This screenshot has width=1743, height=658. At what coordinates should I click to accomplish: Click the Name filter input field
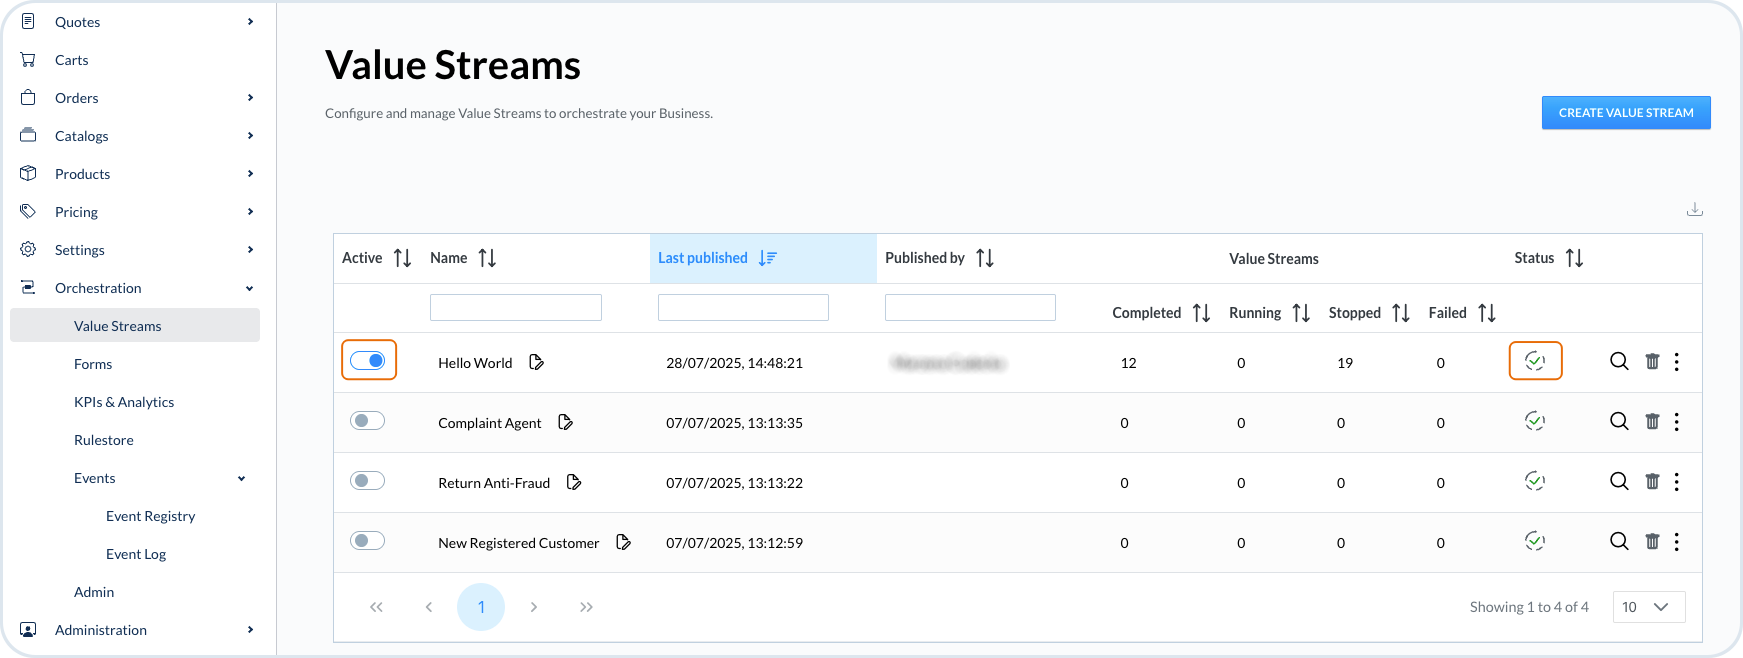(515, 308)
